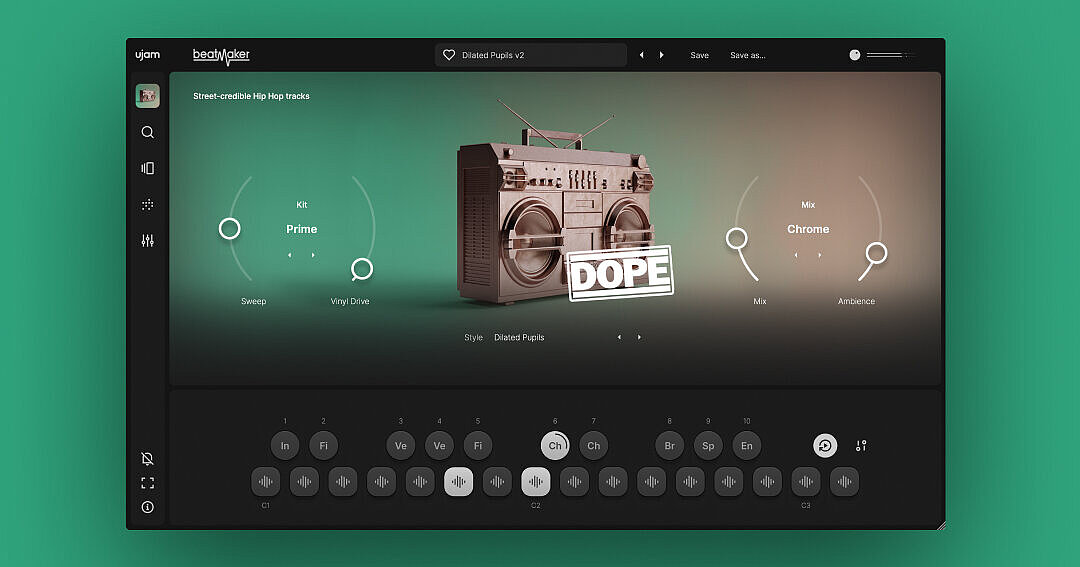Click the Save button
The image size is (1080, 567).
point(699,56)
